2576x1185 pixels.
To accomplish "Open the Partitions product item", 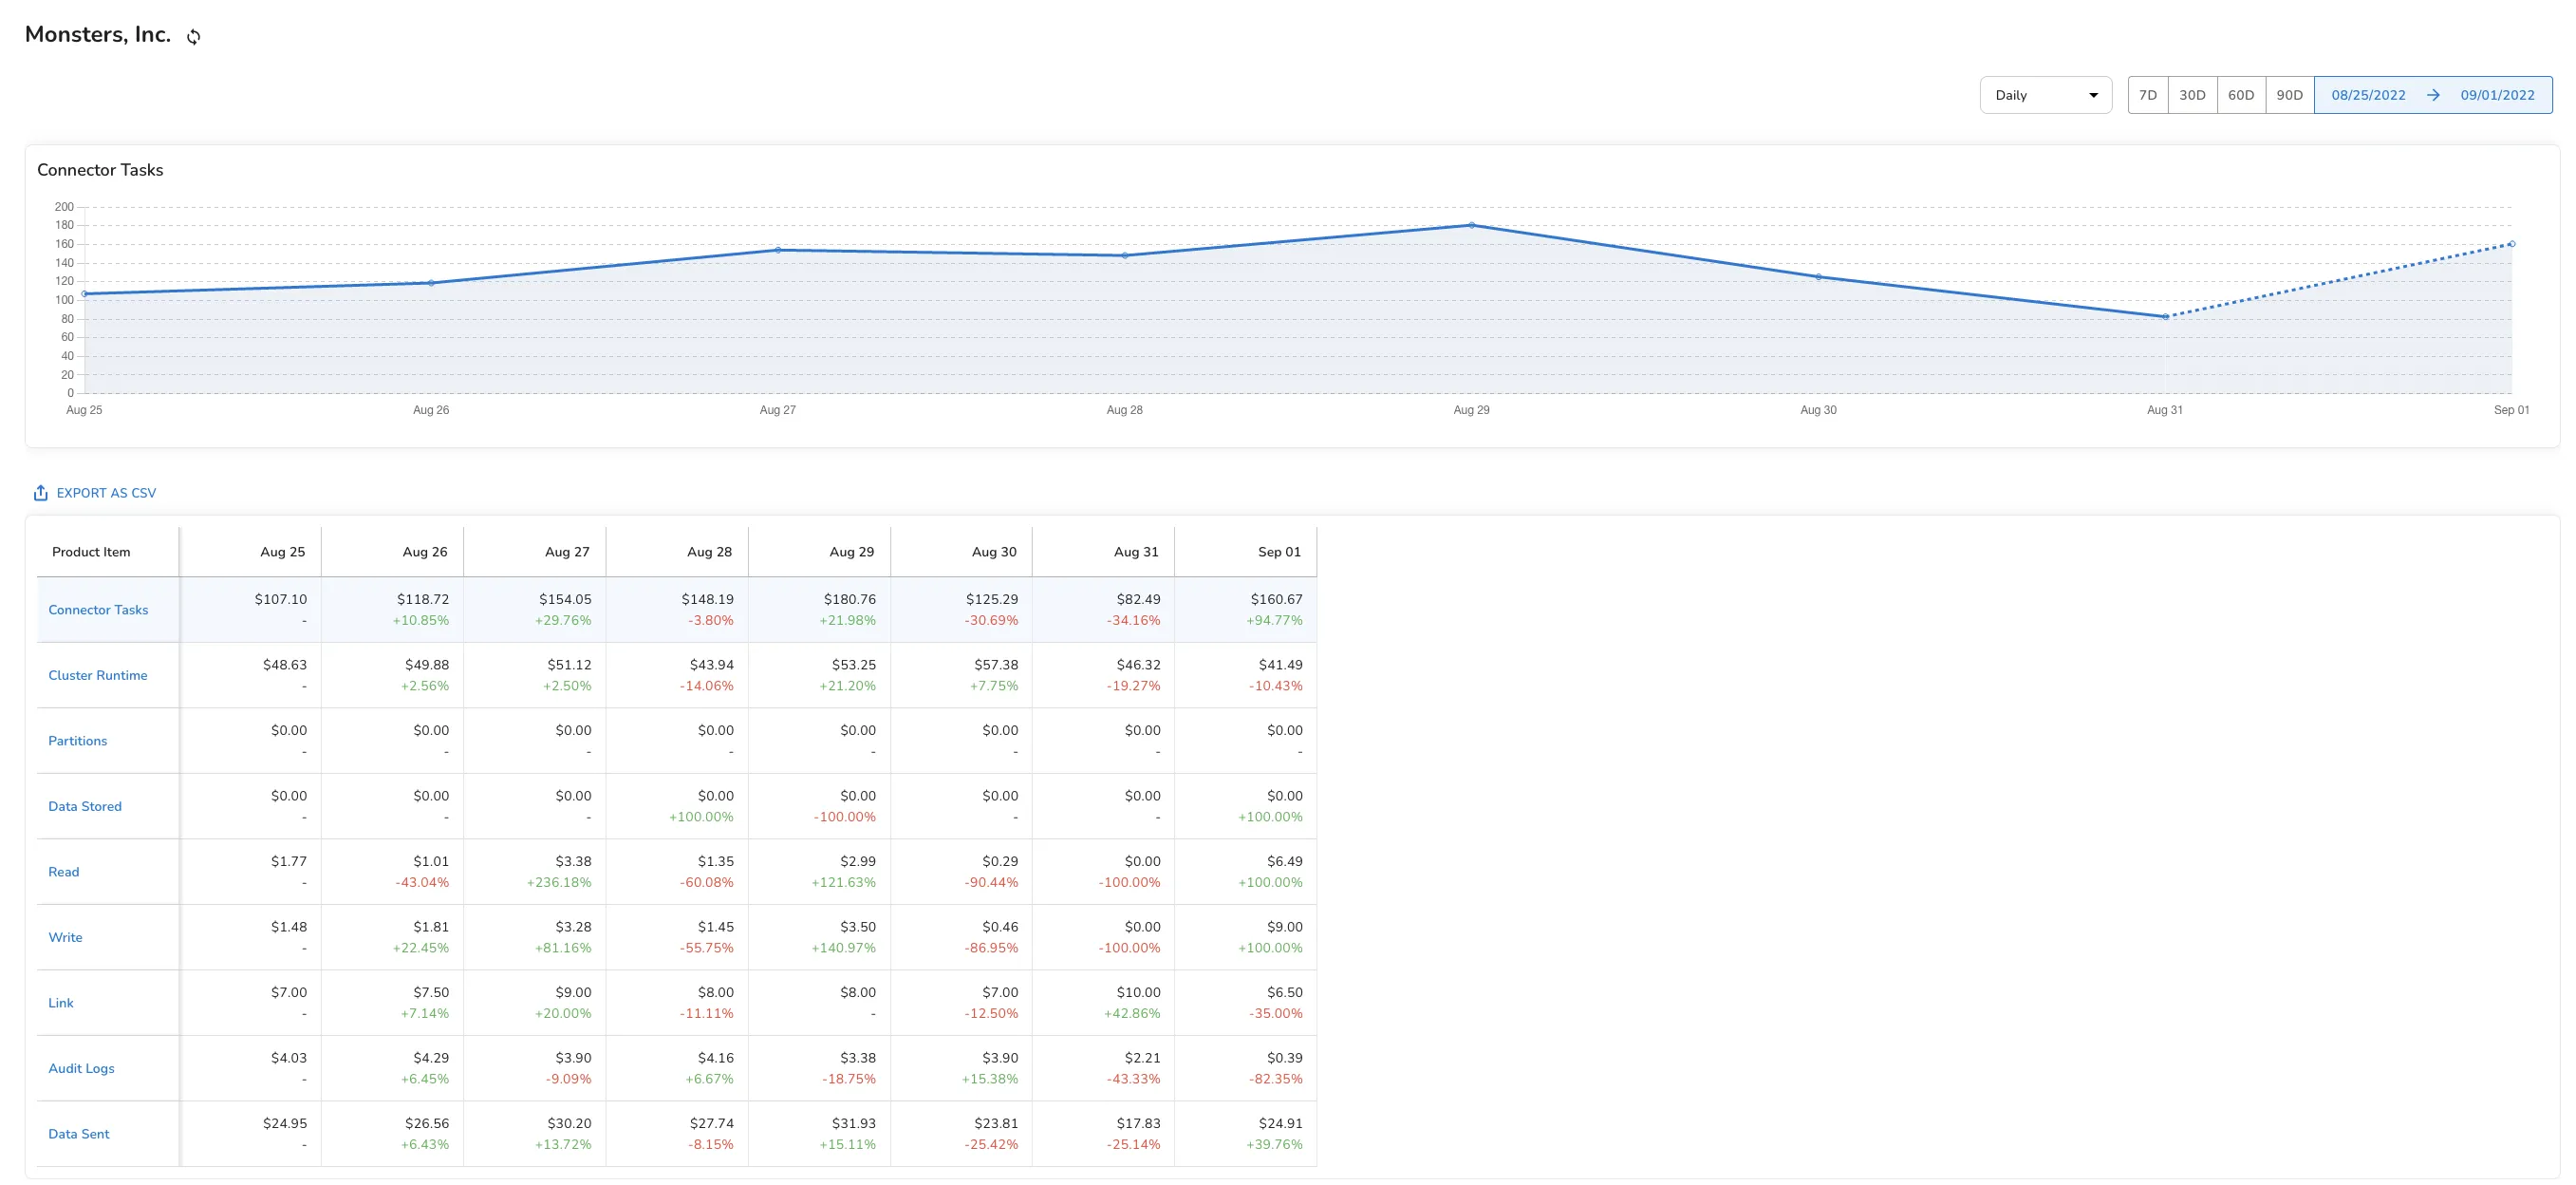I will (77, 741).
